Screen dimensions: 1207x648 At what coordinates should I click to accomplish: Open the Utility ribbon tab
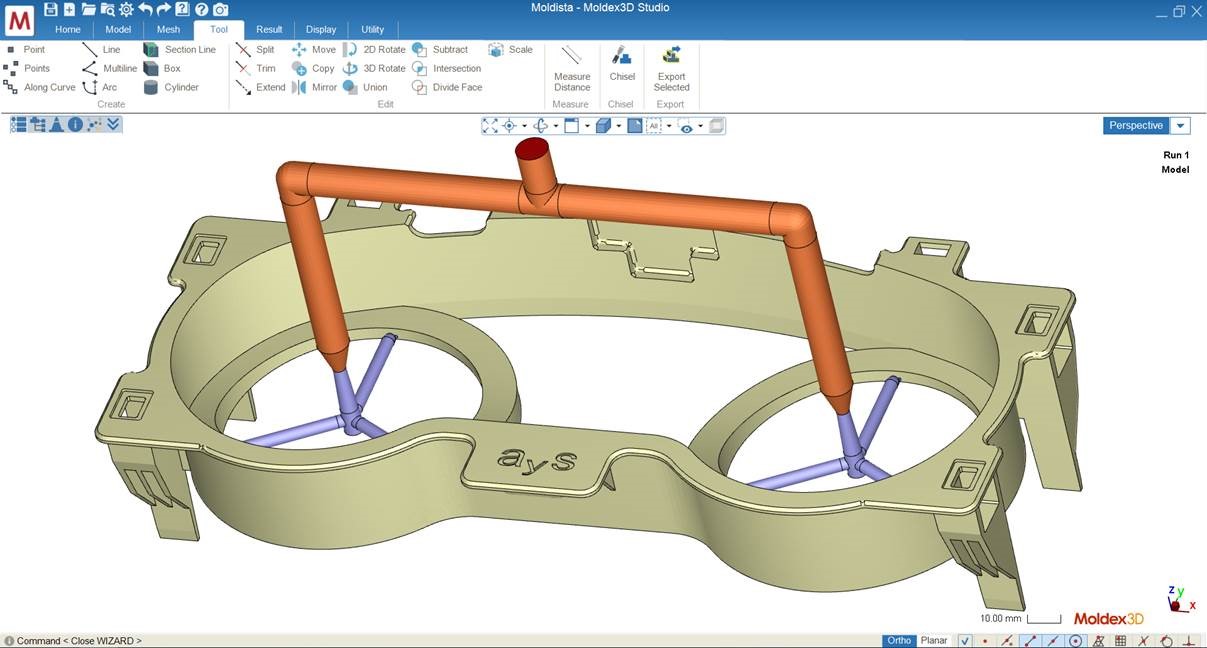click(372, 30)
